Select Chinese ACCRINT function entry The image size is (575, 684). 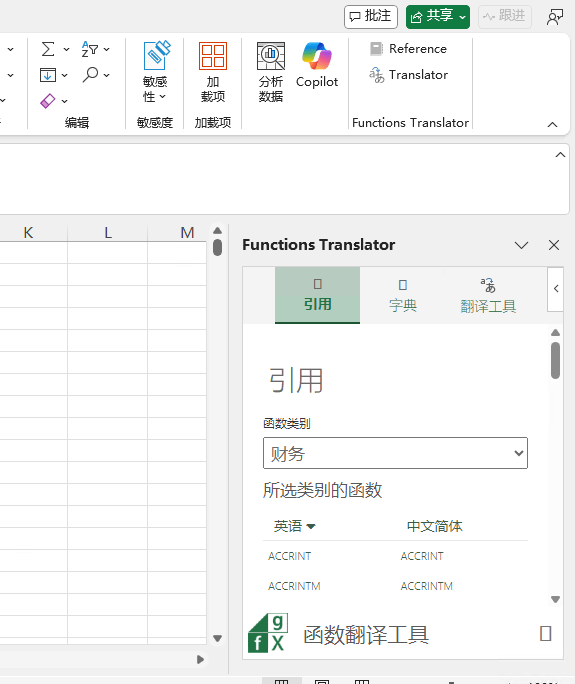click(422, 556)
